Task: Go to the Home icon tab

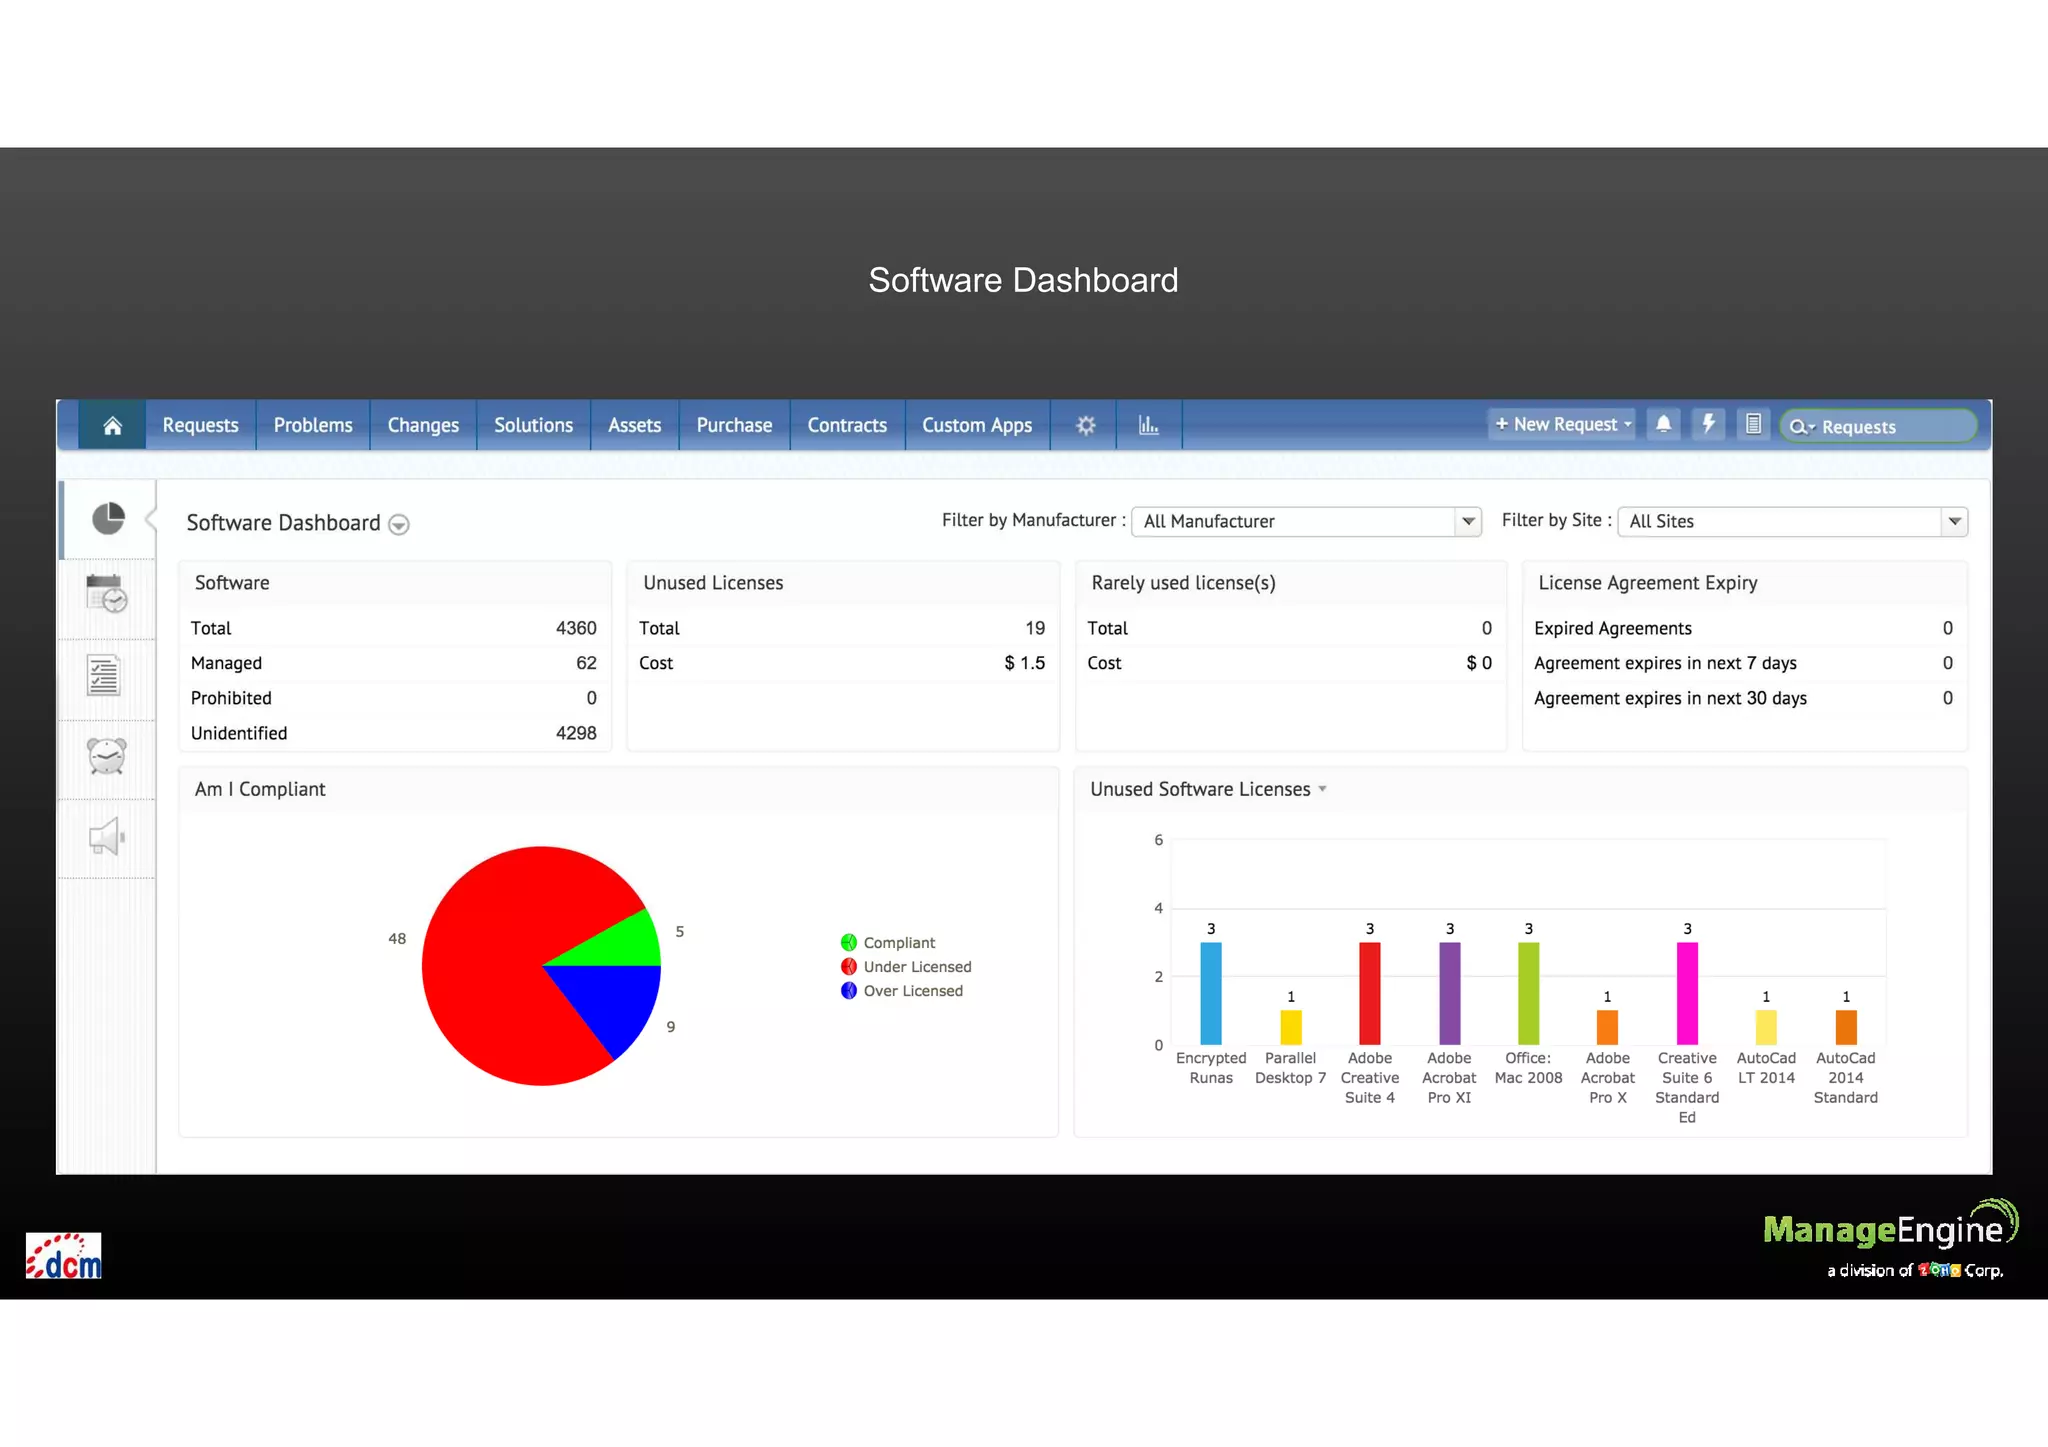Action: (x=112, y=426)
